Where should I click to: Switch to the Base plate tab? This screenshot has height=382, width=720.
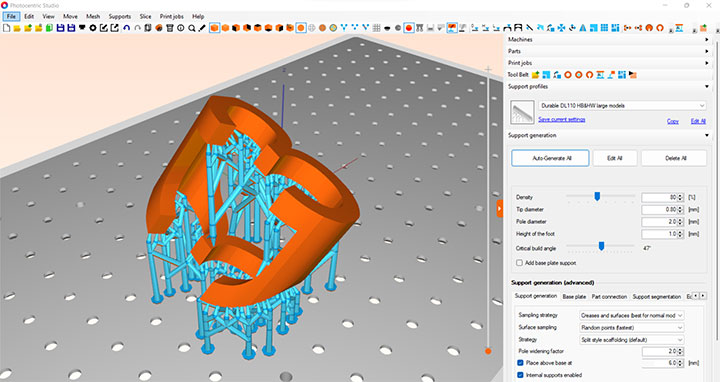(x=574, y=297)
